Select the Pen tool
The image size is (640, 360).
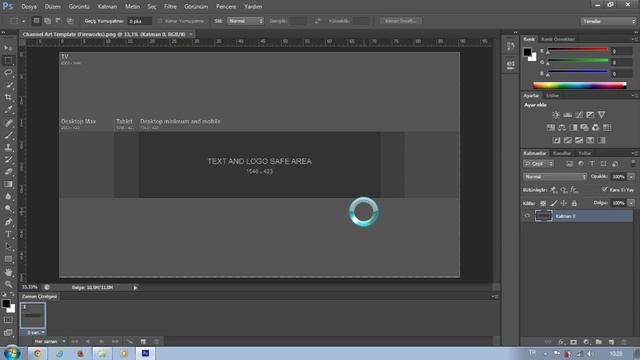pos(8,222)
